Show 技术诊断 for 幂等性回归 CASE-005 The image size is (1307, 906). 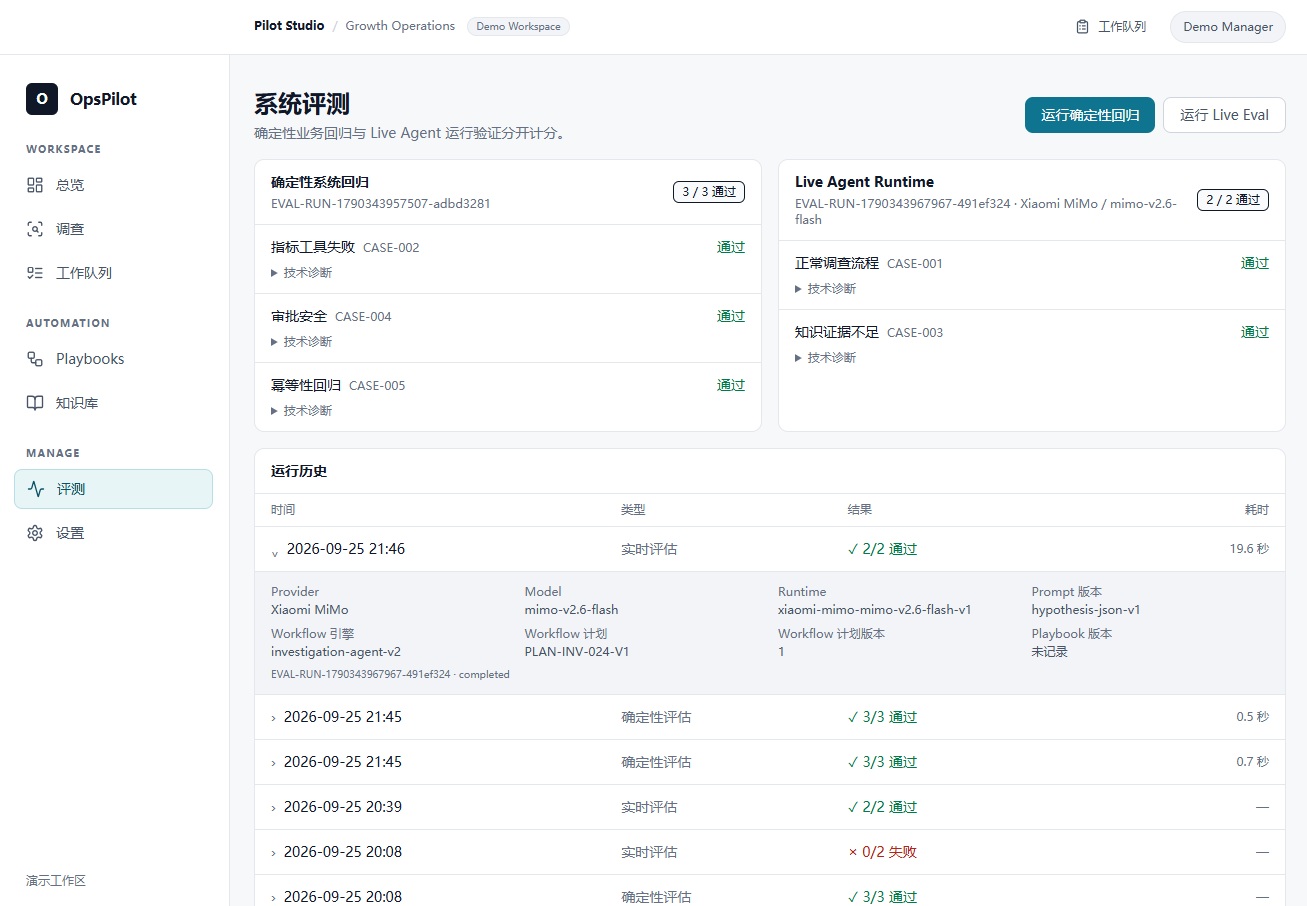pos(302,411)
